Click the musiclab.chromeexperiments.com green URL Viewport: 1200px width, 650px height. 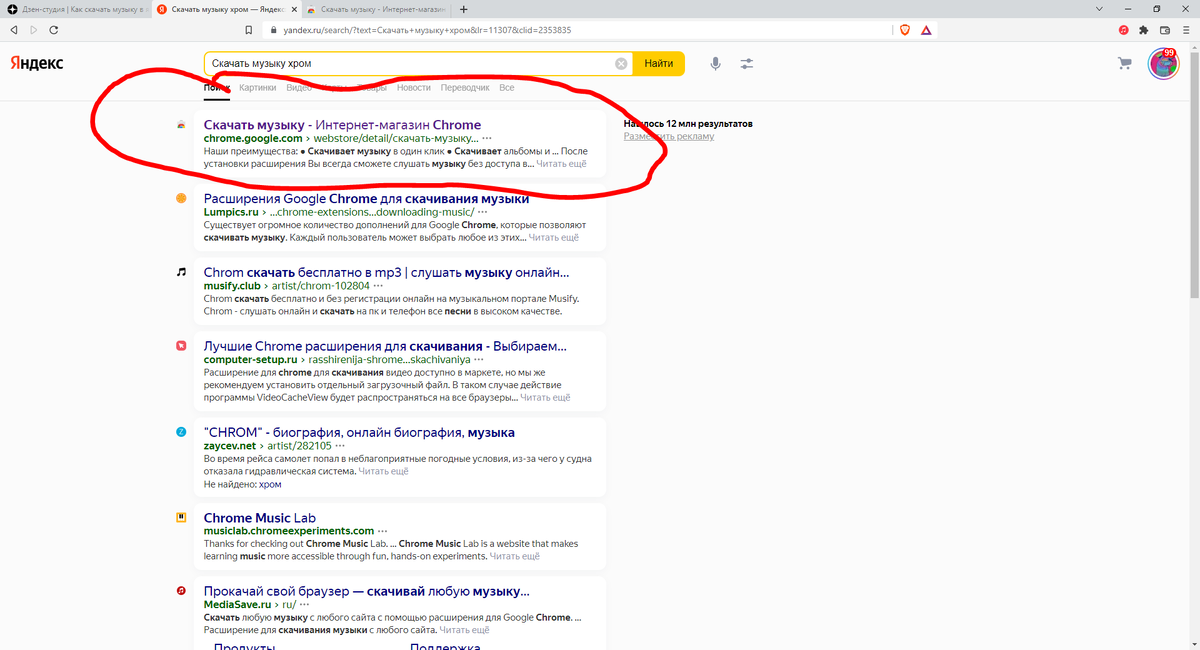288,531
